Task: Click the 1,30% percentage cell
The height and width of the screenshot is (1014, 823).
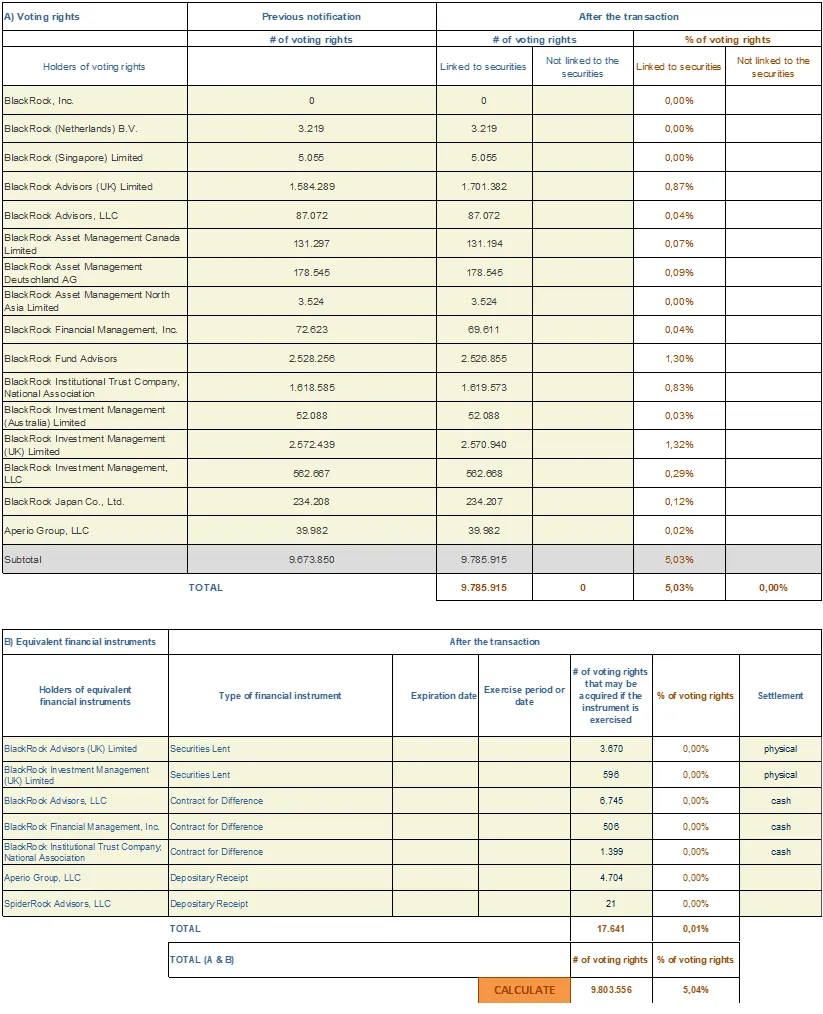Action: coord(679,359)
